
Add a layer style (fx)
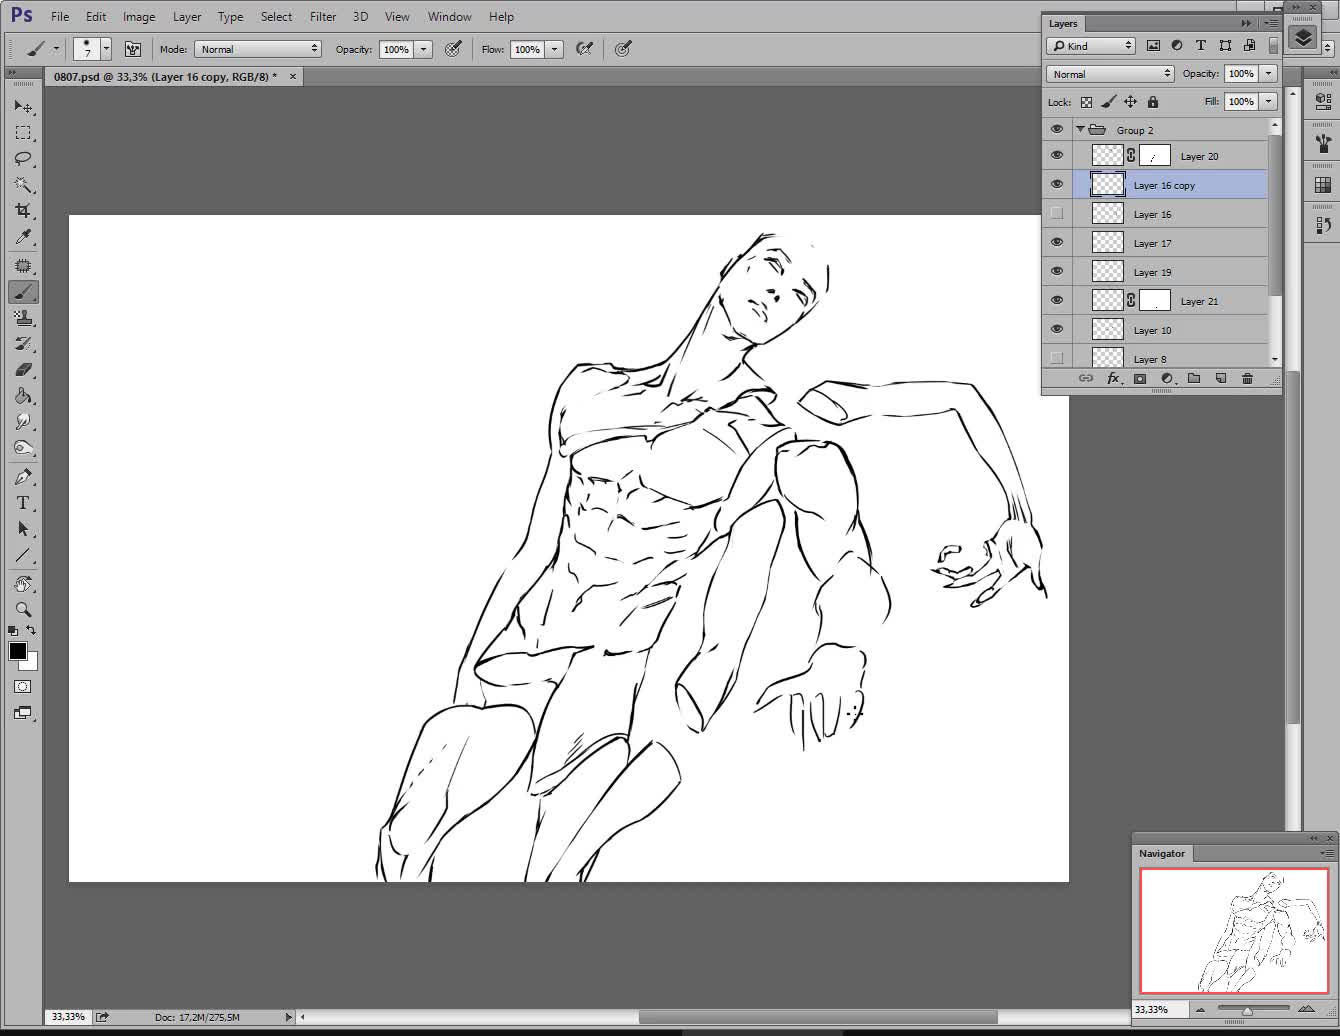1113,378
